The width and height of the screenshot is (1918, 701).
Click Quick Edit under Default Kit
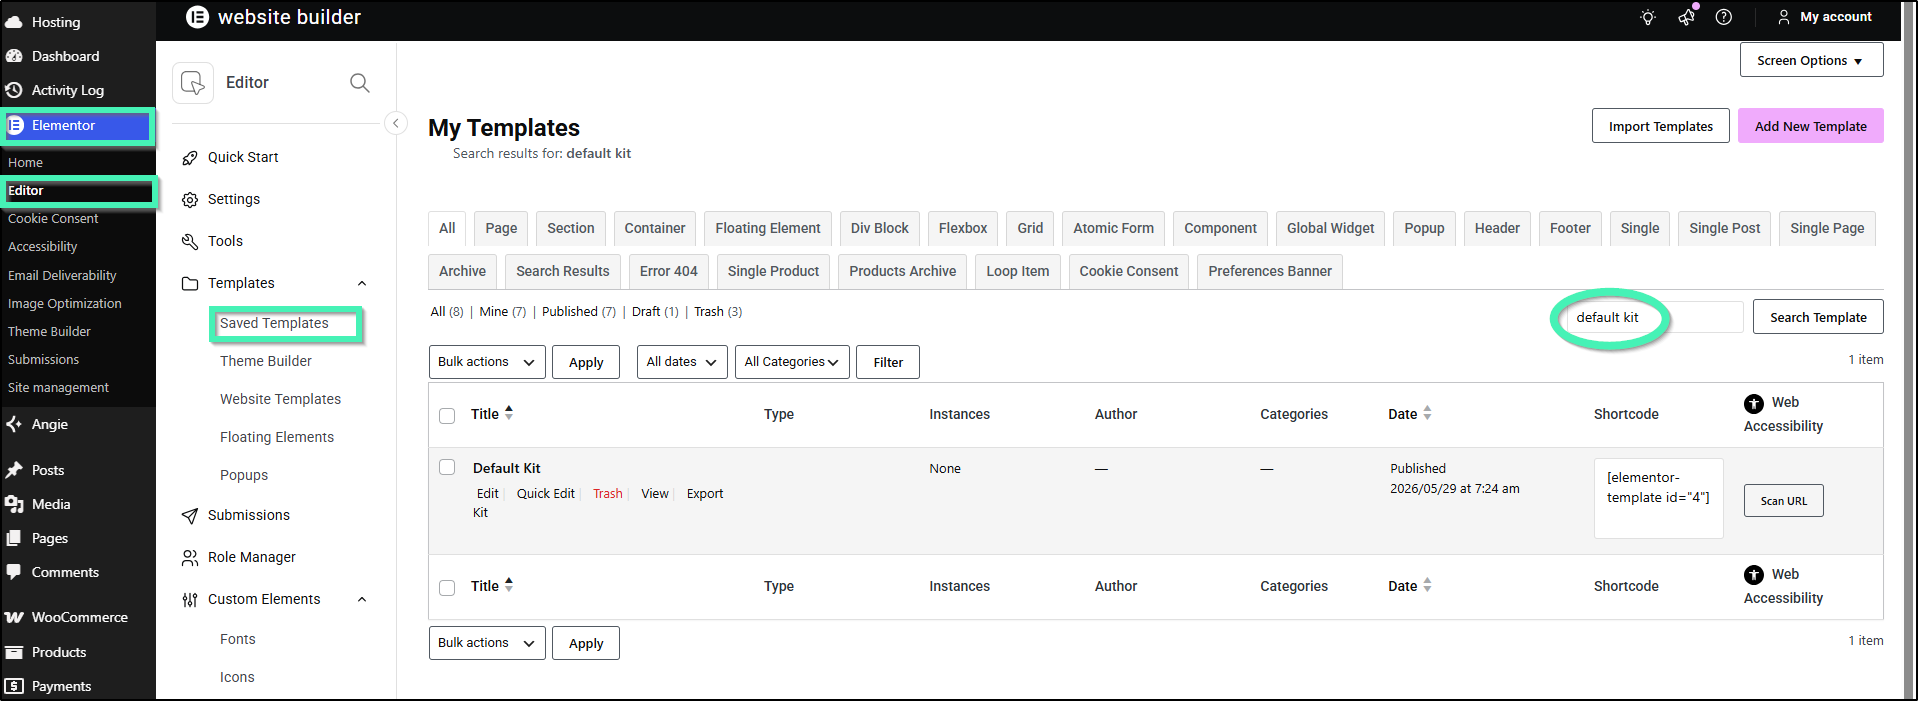(546, 494)
